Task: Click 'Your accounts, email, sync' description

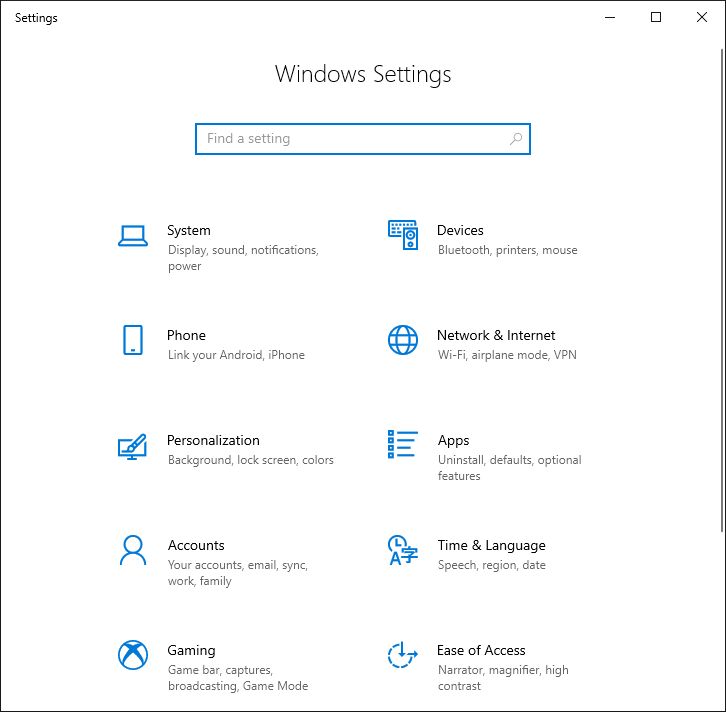Action: (238, 573)
